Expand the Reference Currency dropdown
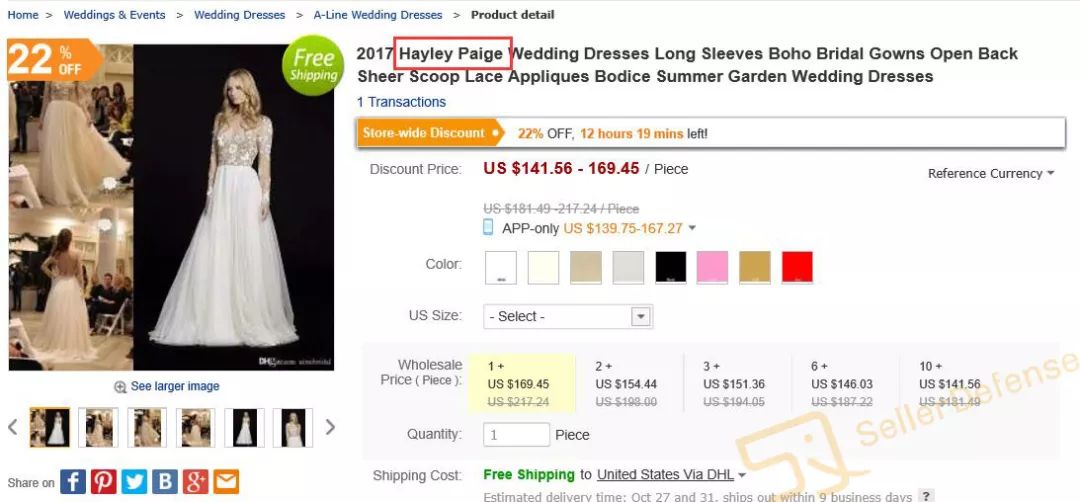This screenshot has width=1080, height=502. 990,173
